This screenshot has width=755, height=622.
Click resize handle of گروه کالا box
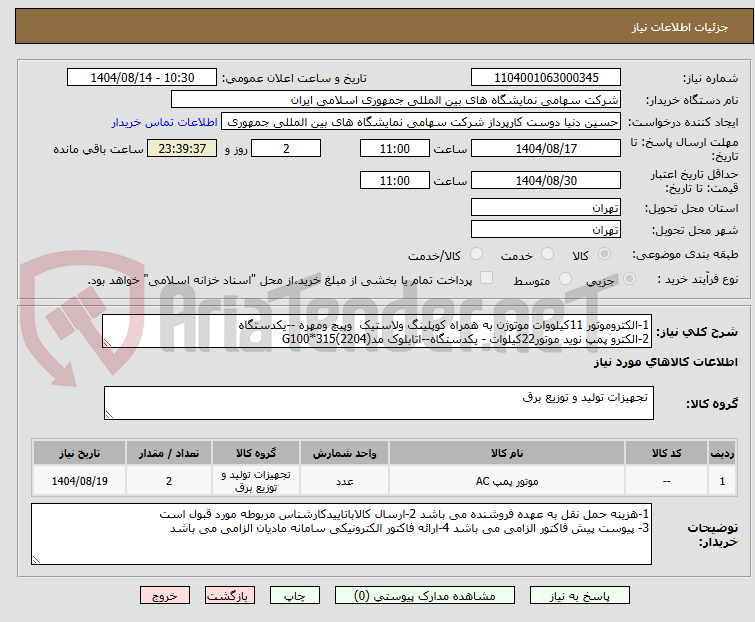tap(109, 415)
